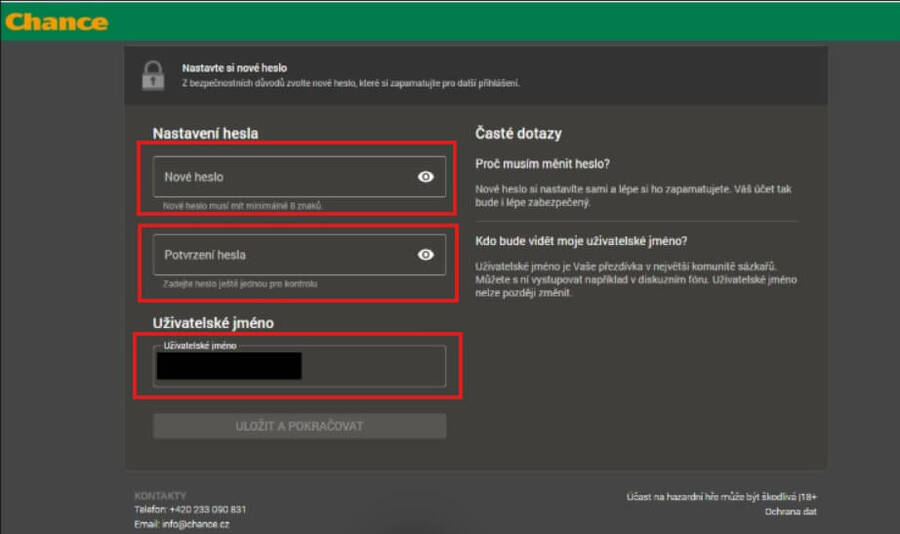Screen dimensions: 900x534
Task: Click the Nastavte si nové heslo heading
Action: coord(234,68)
